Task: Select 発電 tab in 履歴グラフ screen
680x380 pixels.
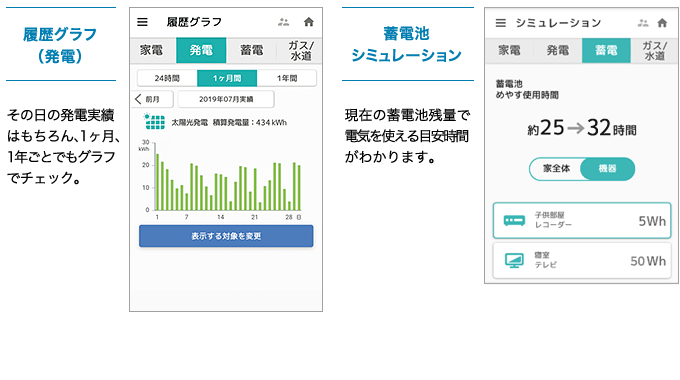Action: click(201, 50)
